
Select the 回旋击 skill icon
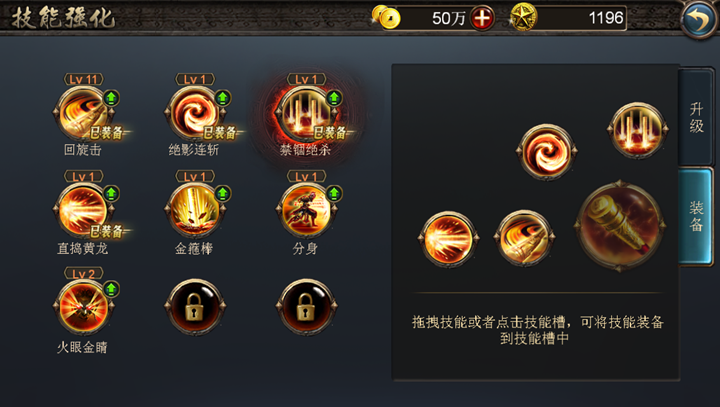click(84, 113)
